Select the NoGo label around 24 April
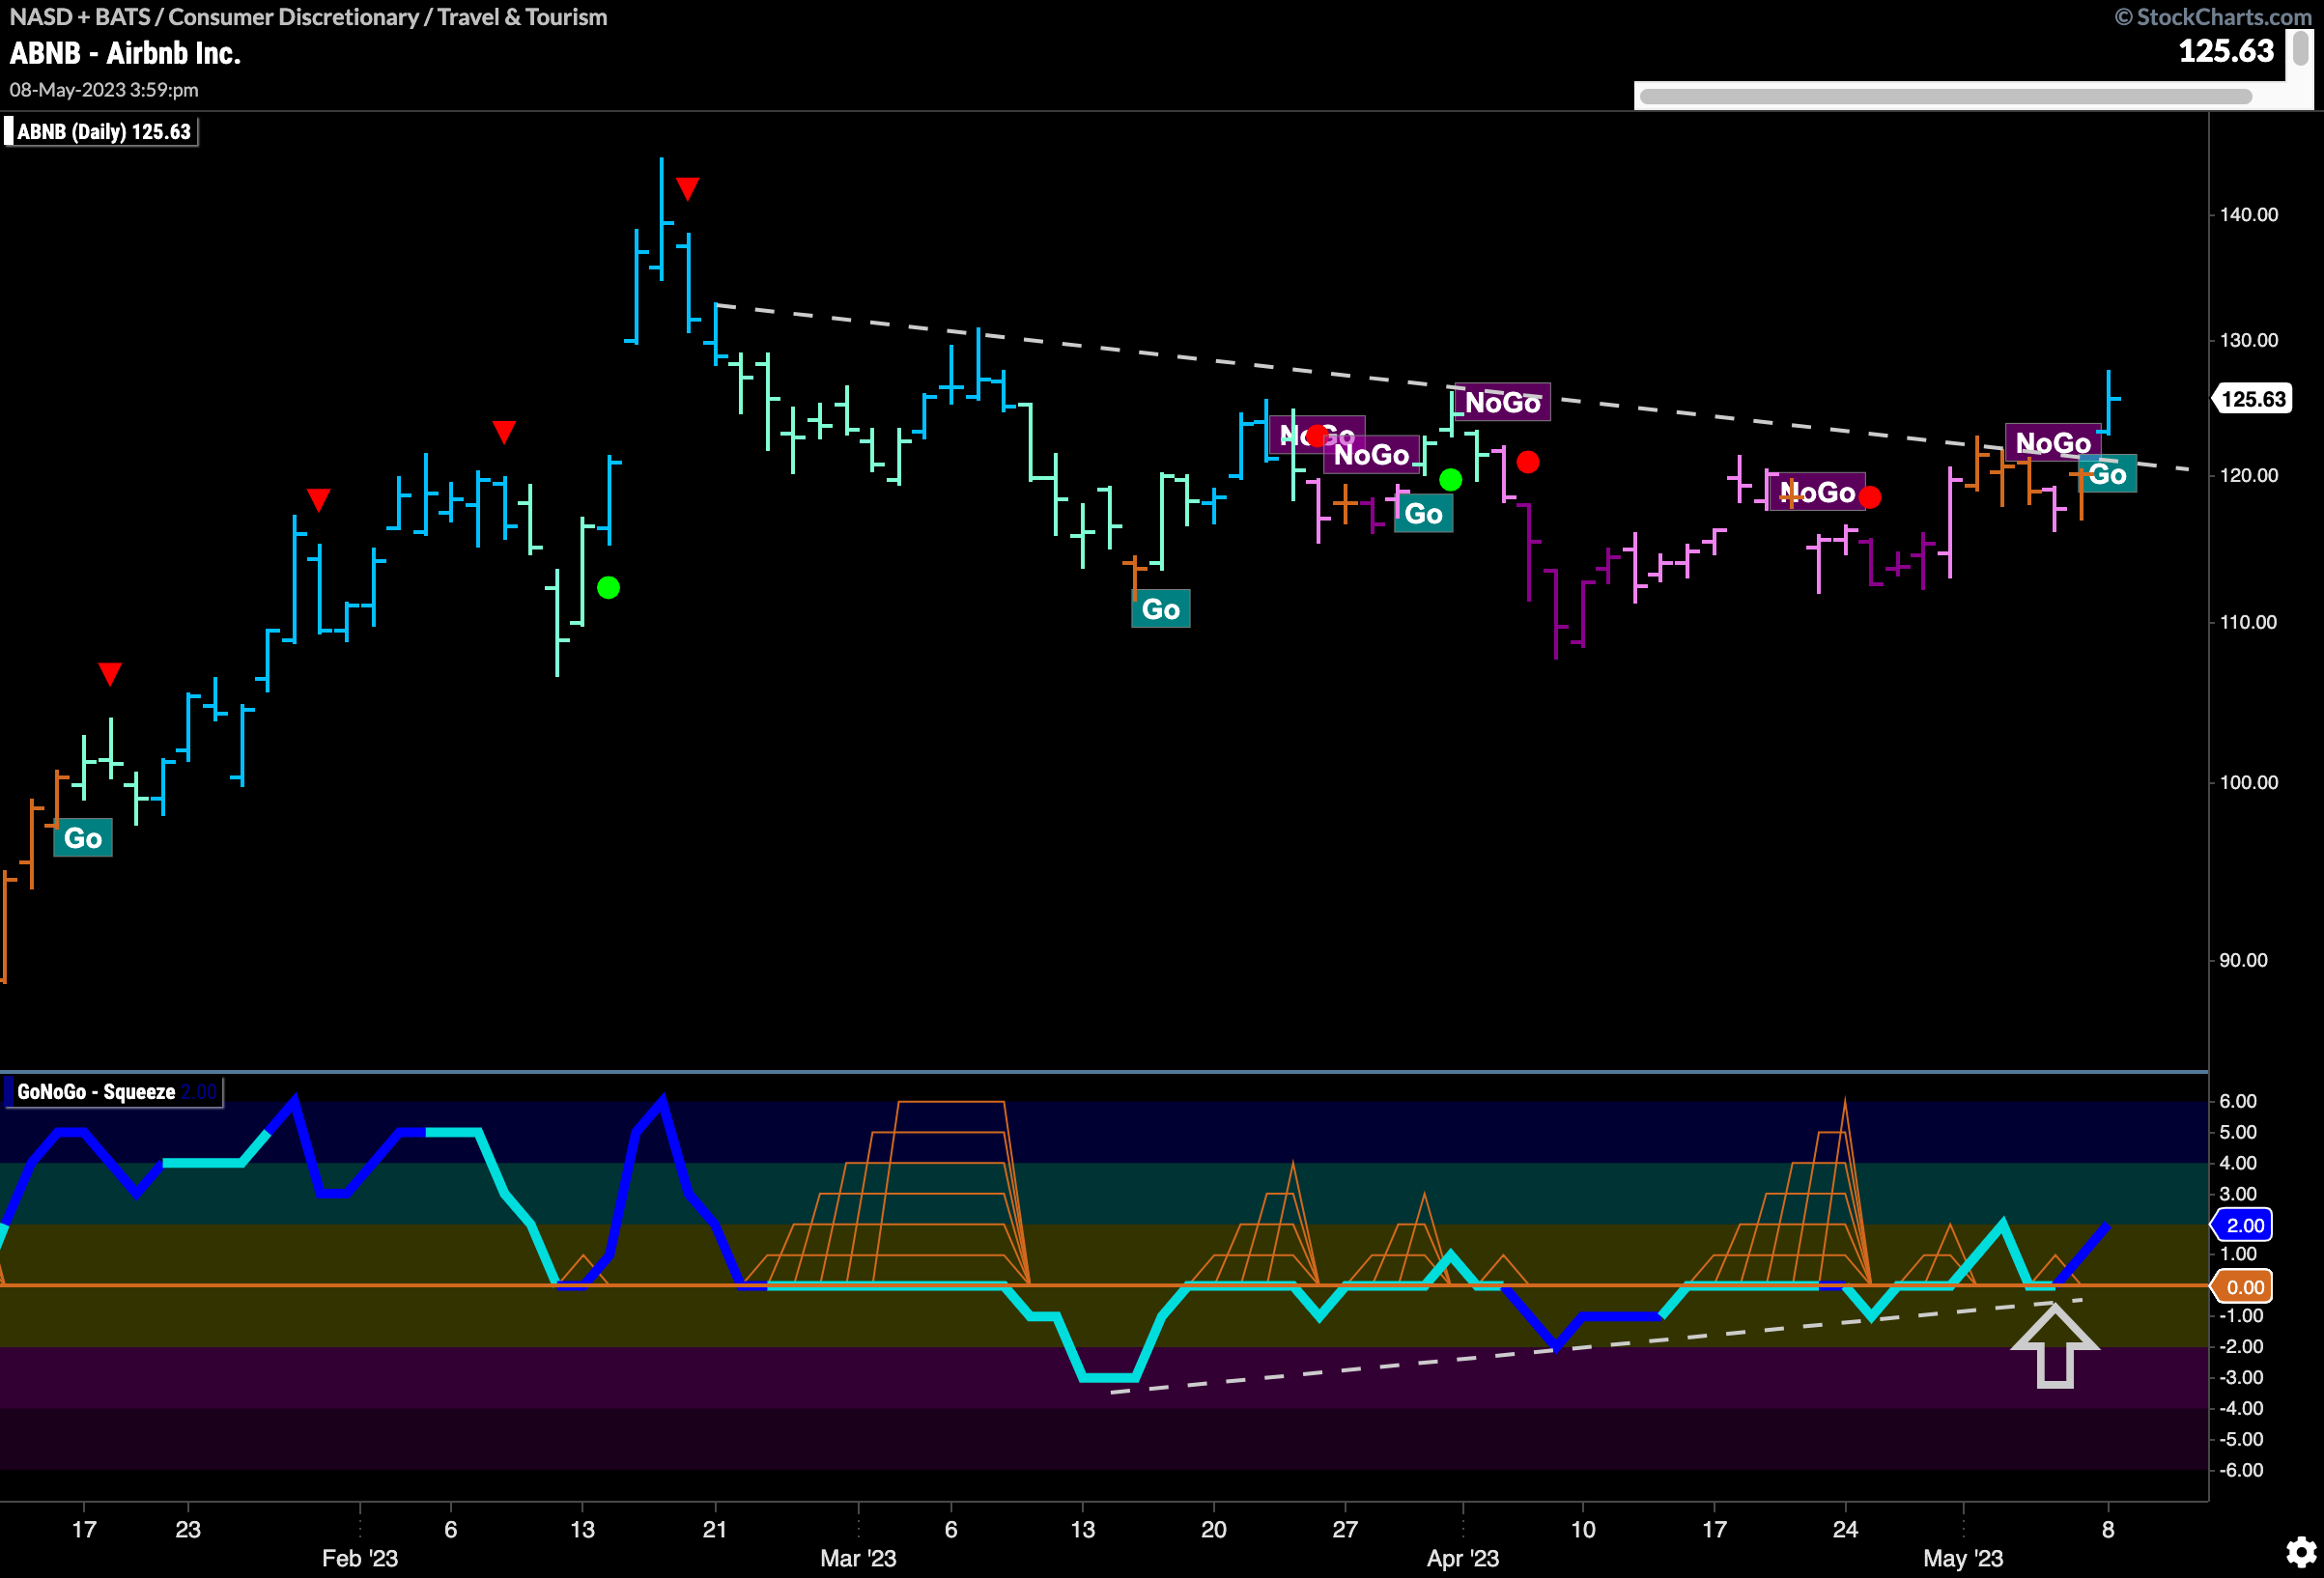Viewport: 2324px width, 1578px height. (1817, 492)
